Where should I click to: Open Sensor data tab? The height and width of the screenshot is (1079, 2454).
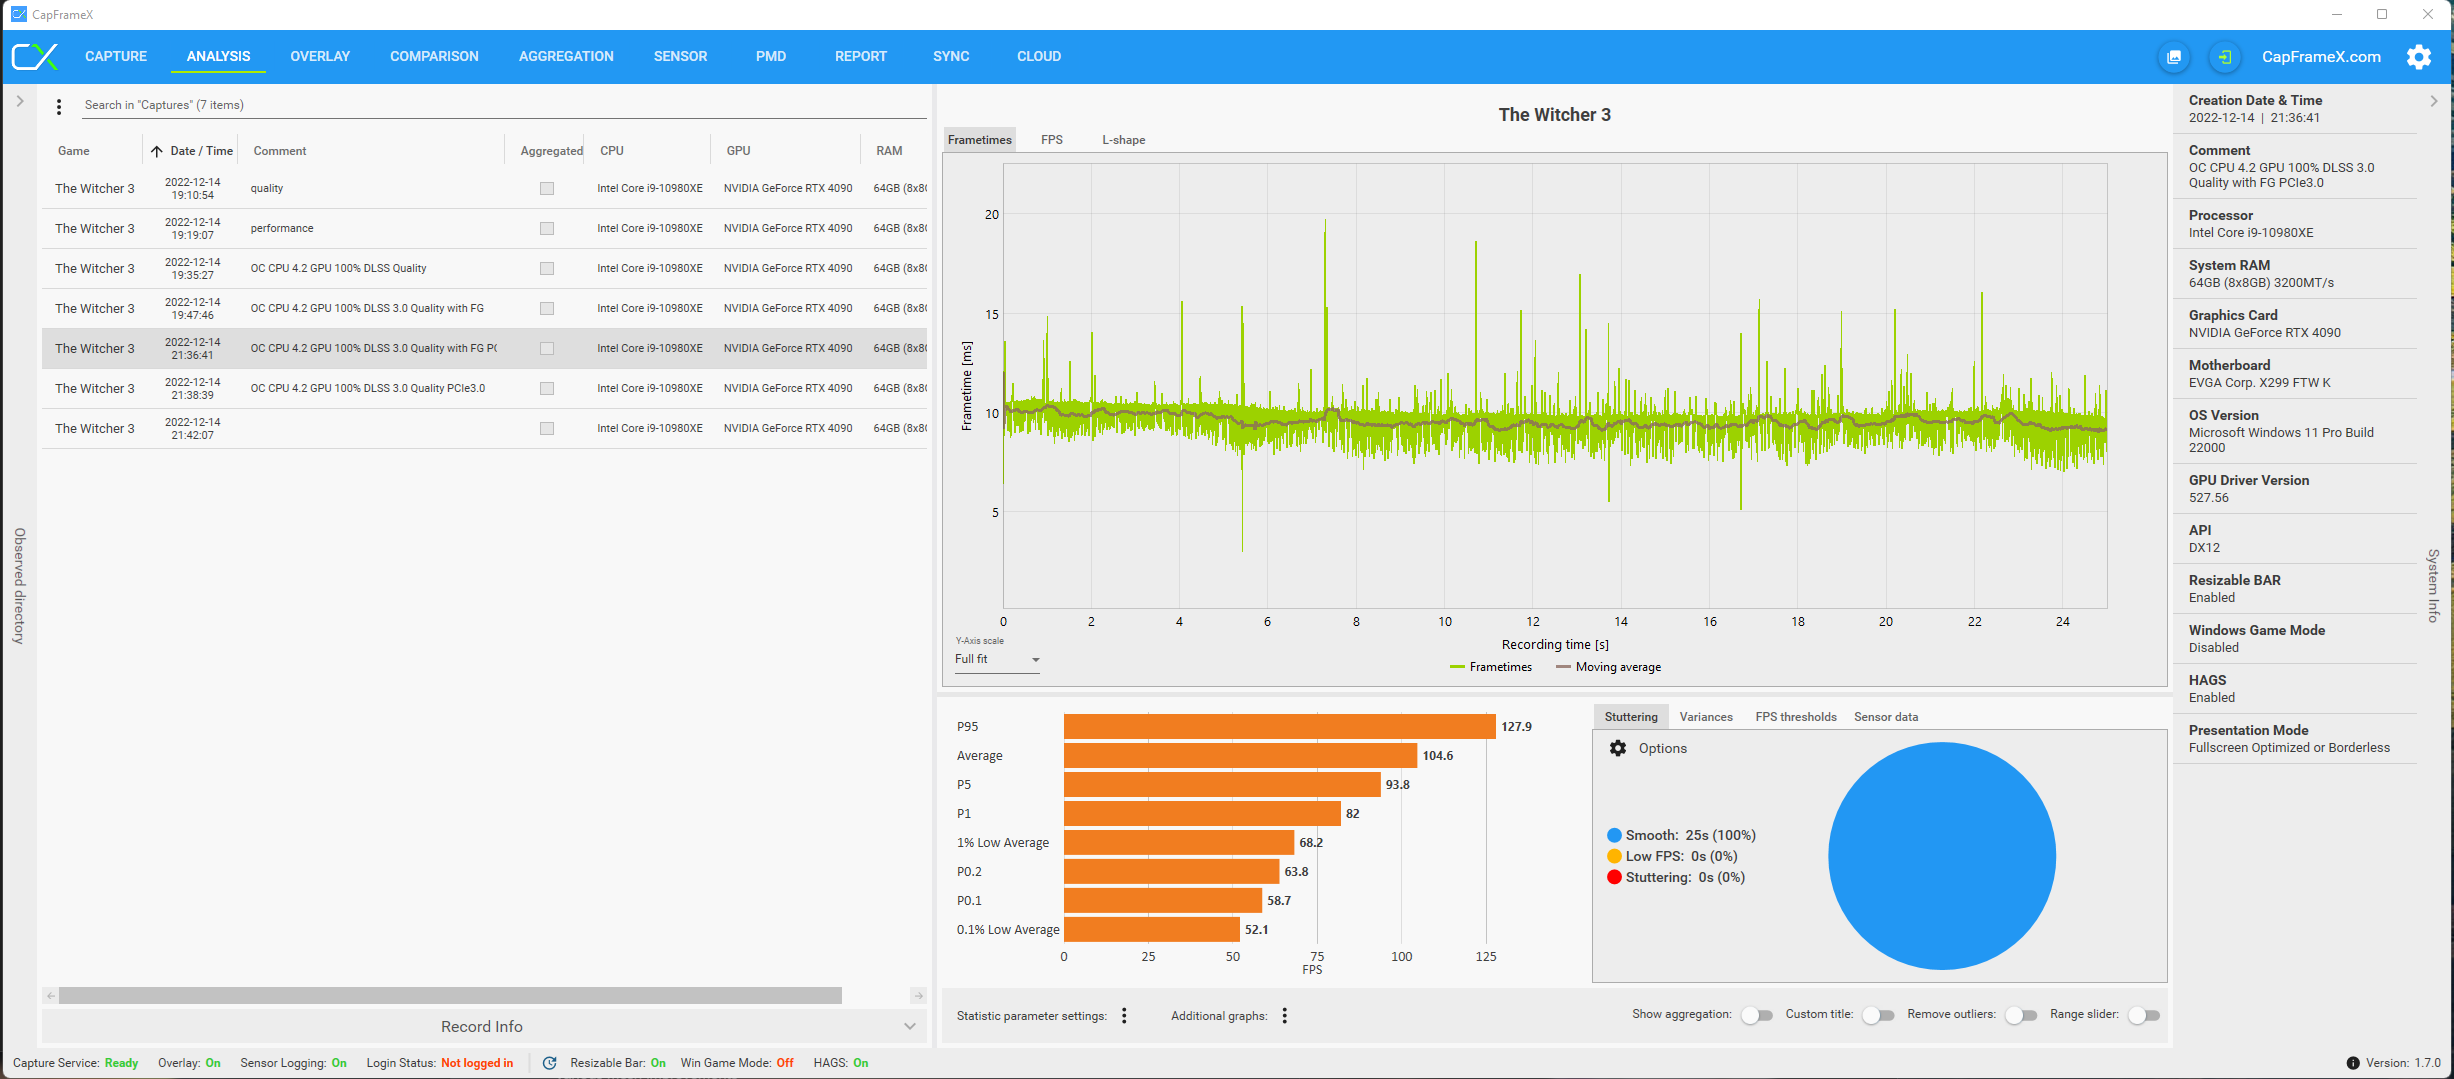1886,717
